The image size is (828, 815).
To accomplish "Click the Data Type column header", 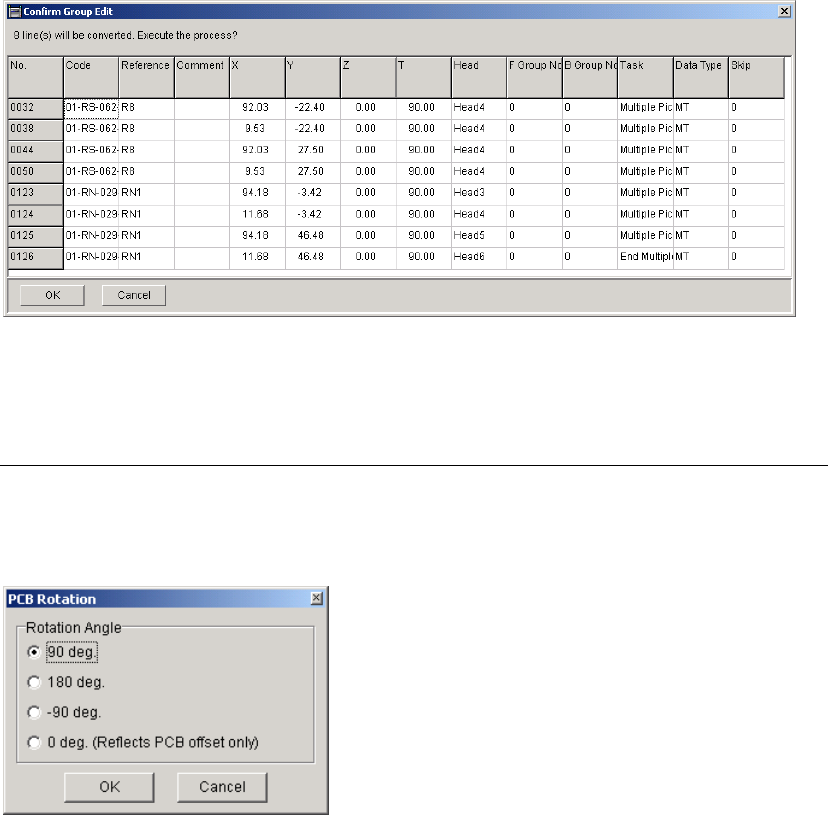I will pyautogui.click(x=701, y=77).
